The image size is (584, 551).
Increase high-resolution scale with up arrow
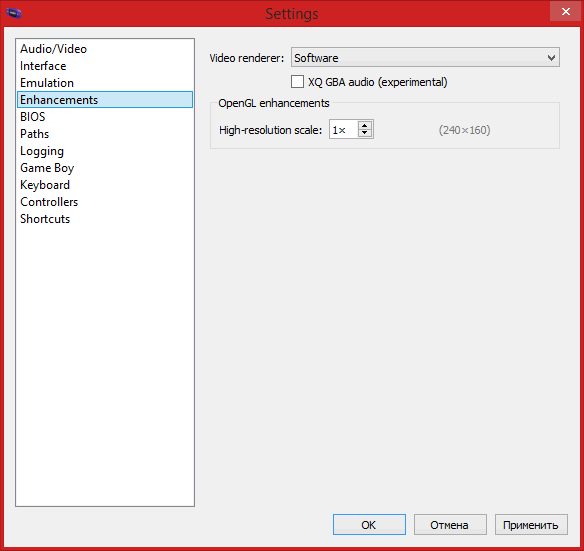365,126
